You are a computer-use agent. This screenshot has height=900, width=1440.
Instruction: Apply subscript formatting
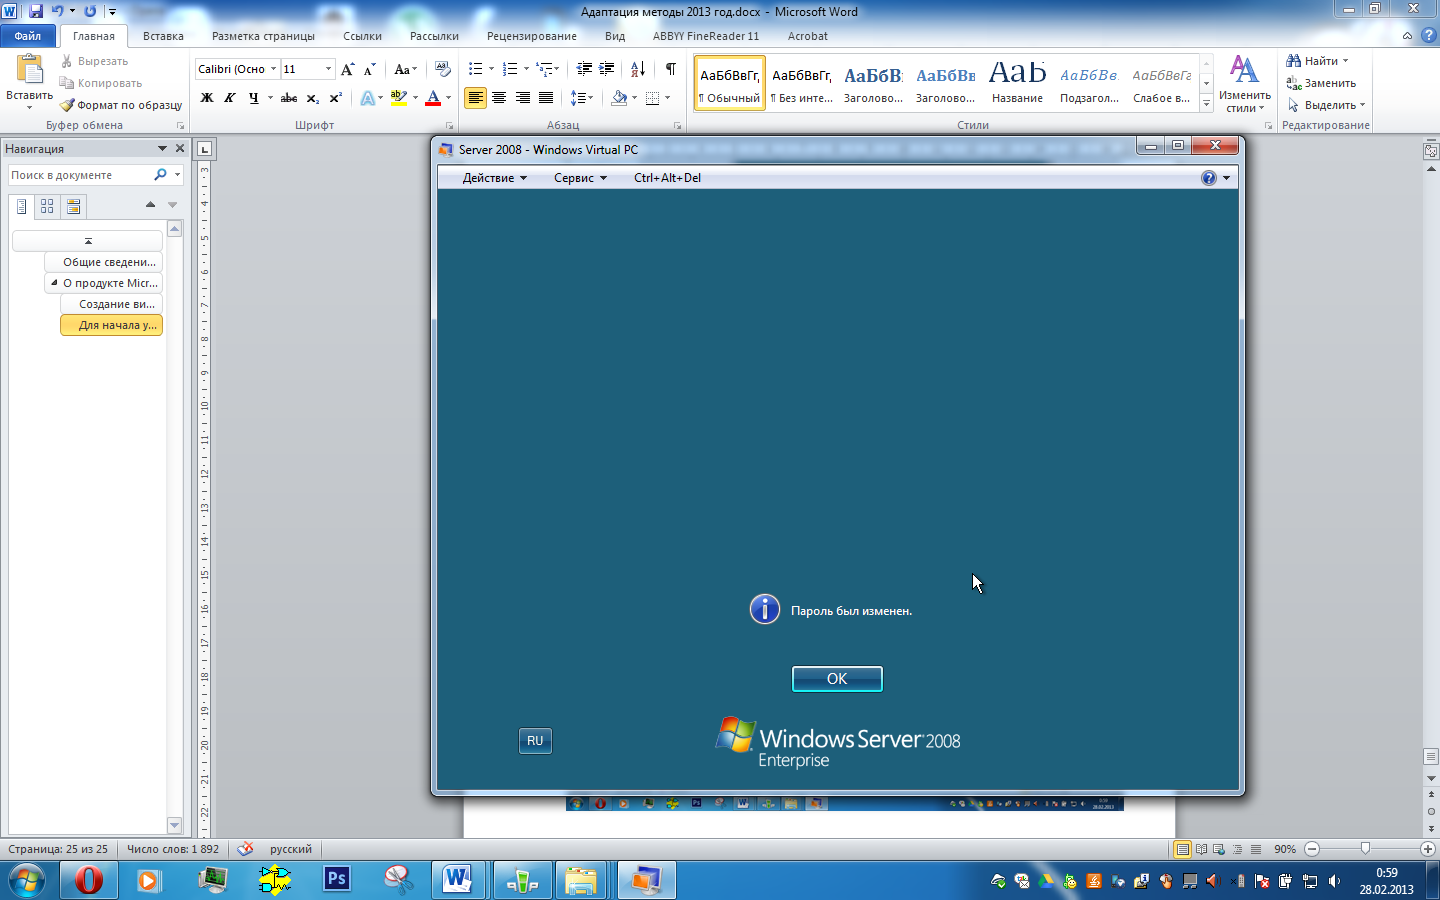pyautogui.click(x=312, y=98)
